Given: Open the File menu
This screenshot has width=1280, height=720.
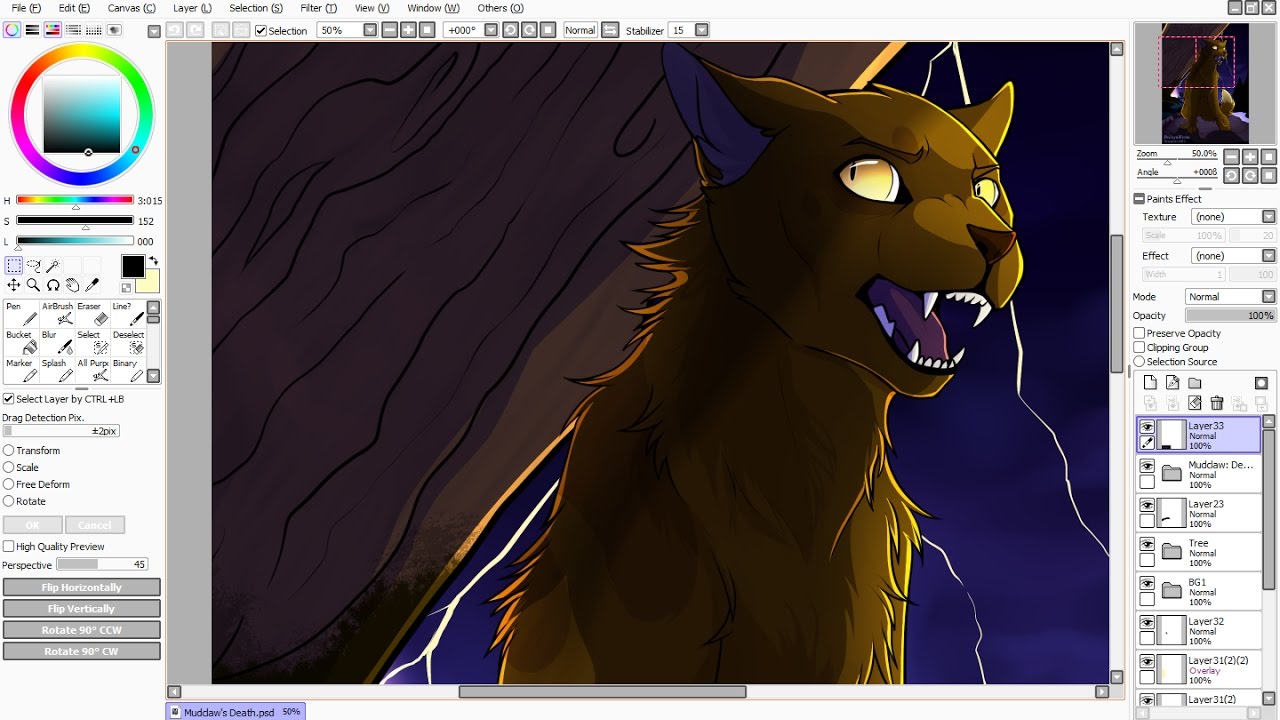Looking at the screenshot, I should click(x=26, y=8).
